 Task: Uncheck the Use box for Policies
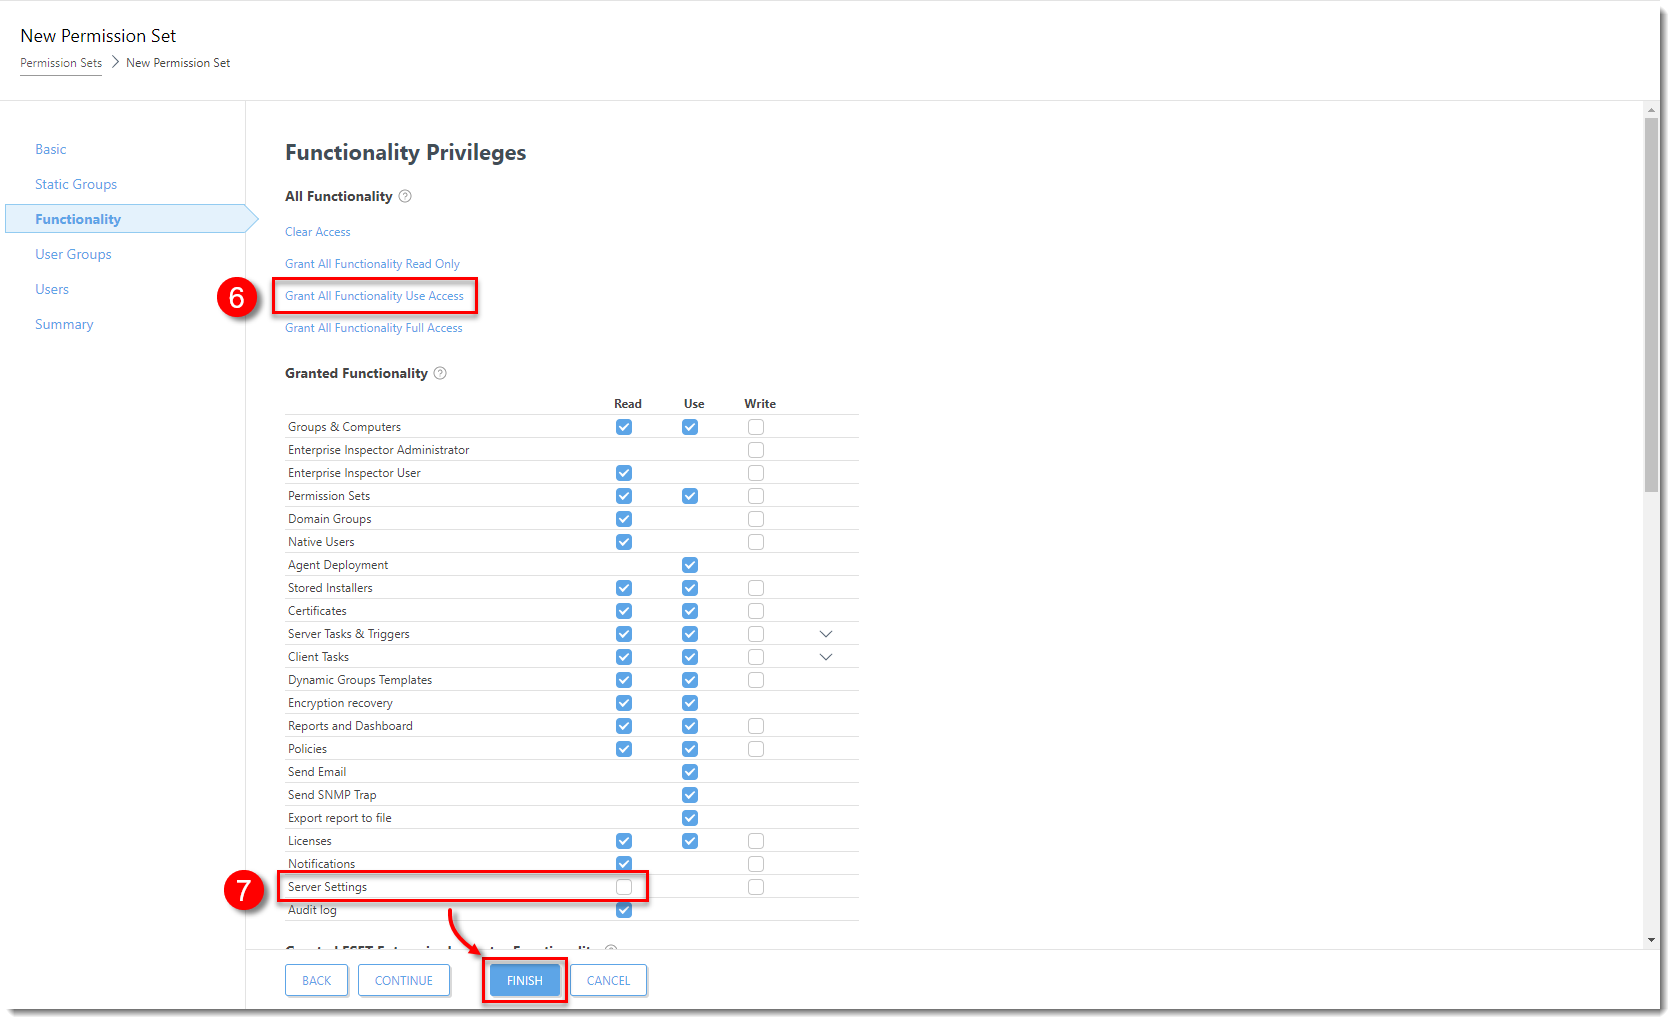(x=690, y=749)
